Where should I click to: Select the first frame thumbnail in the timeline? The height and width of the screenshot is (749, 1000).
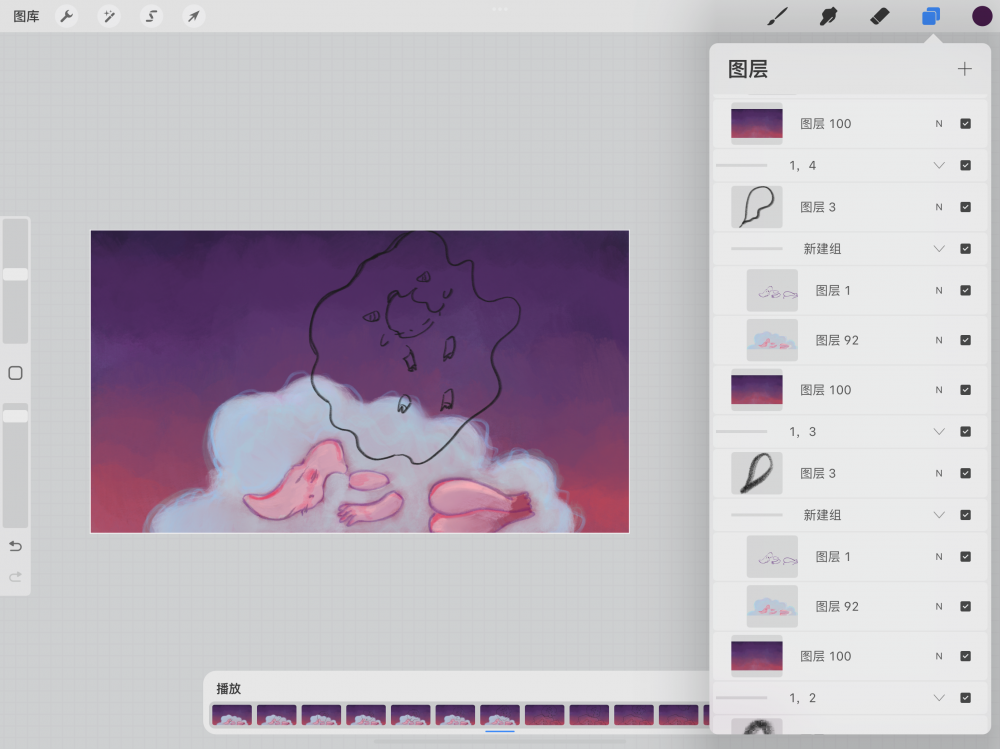[231, 716]
